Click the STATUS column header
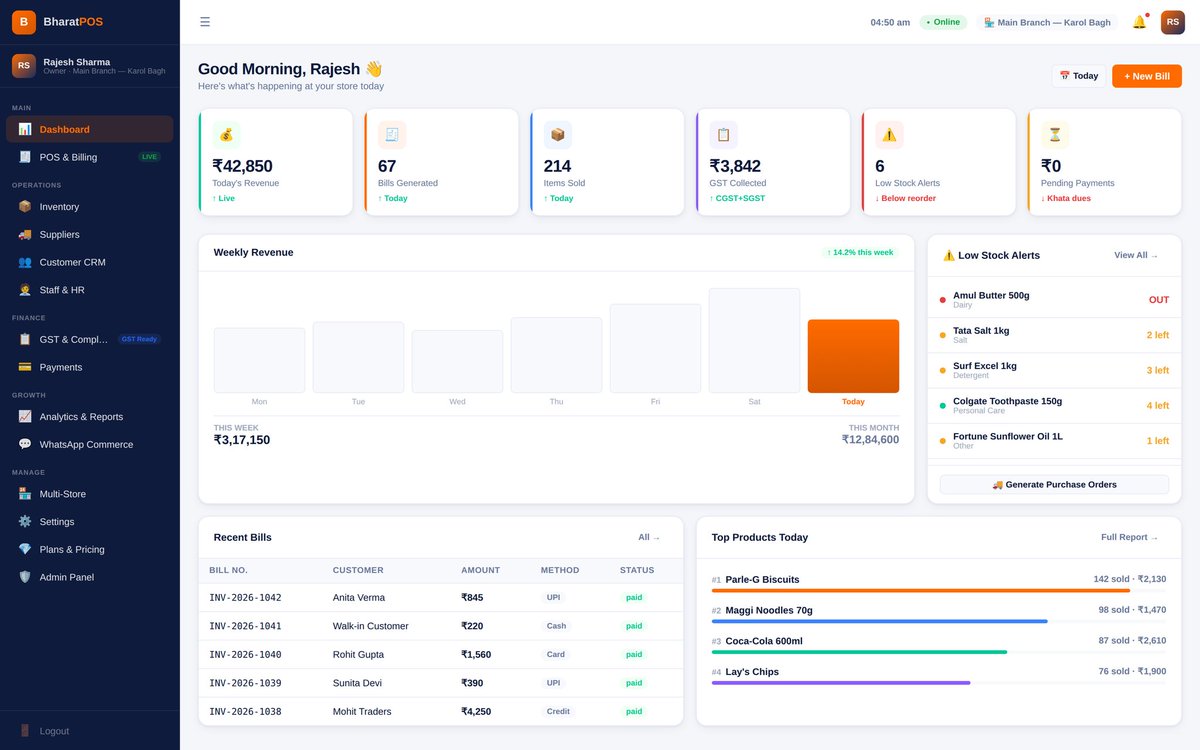The width and height of the screenshot is (1200, 750). (637, 570)
